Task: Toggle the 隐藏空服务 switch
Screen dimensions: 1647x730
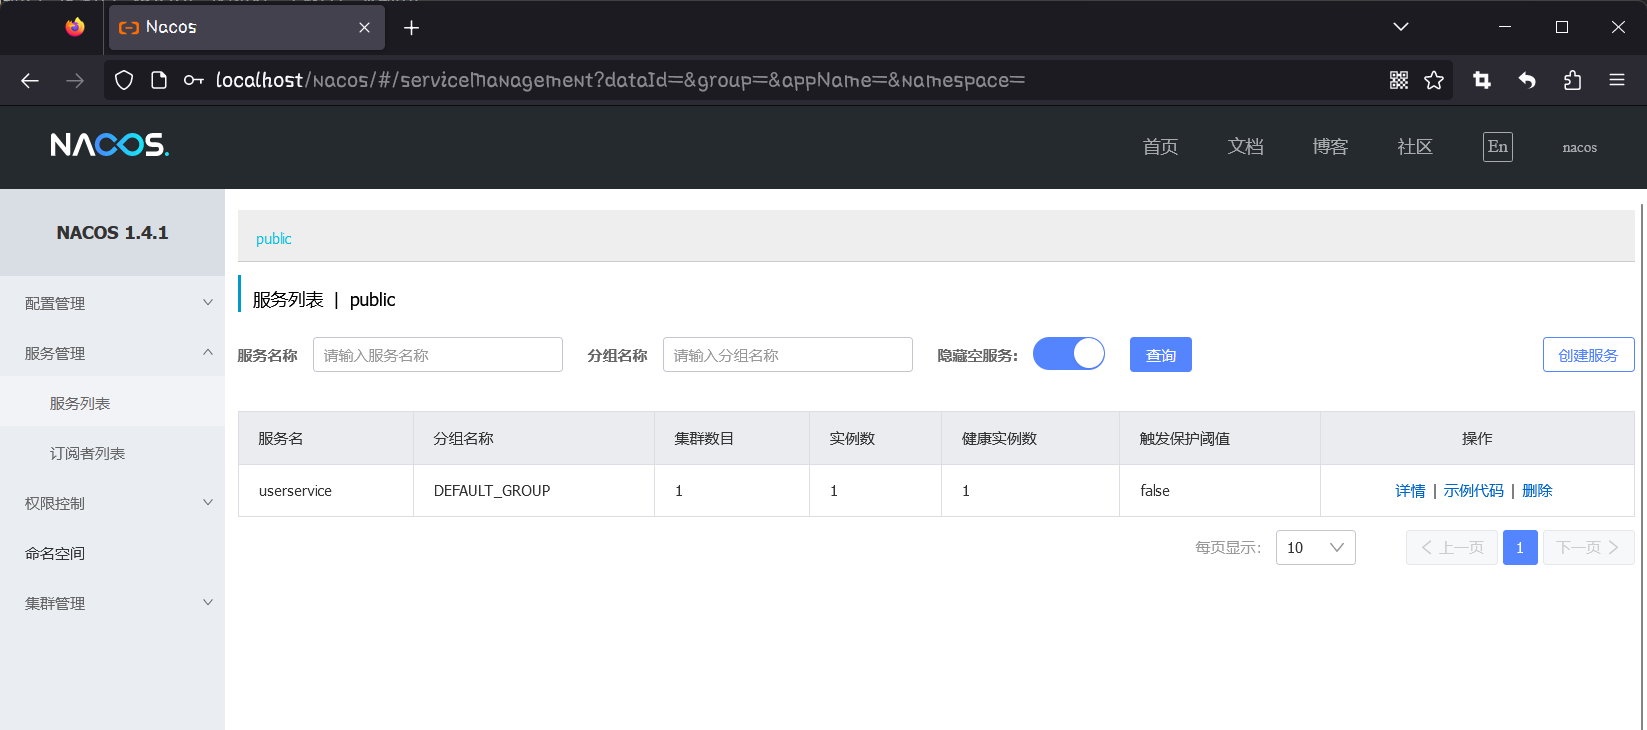Action: (1069, 354)
